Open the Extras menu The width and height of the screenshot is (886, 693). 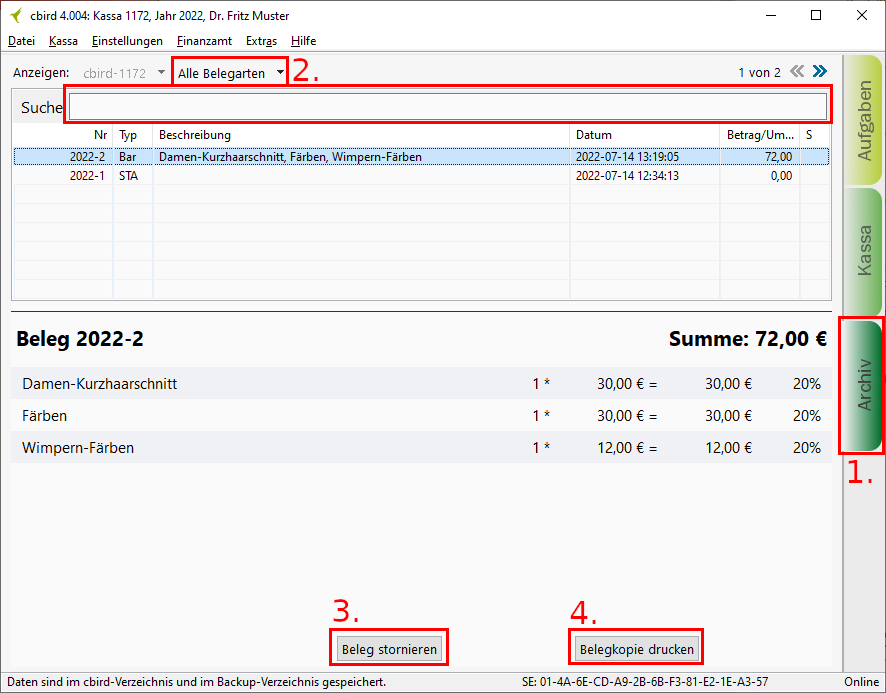pos(261,41)
